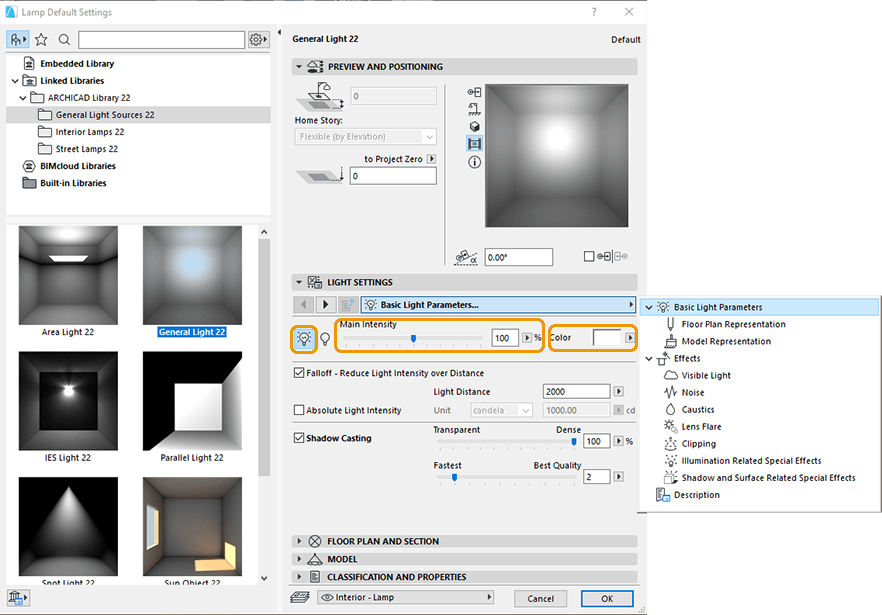Click the shadow Transparent-Dense slider
Viewport: 882px width, 615px height.
507,442
